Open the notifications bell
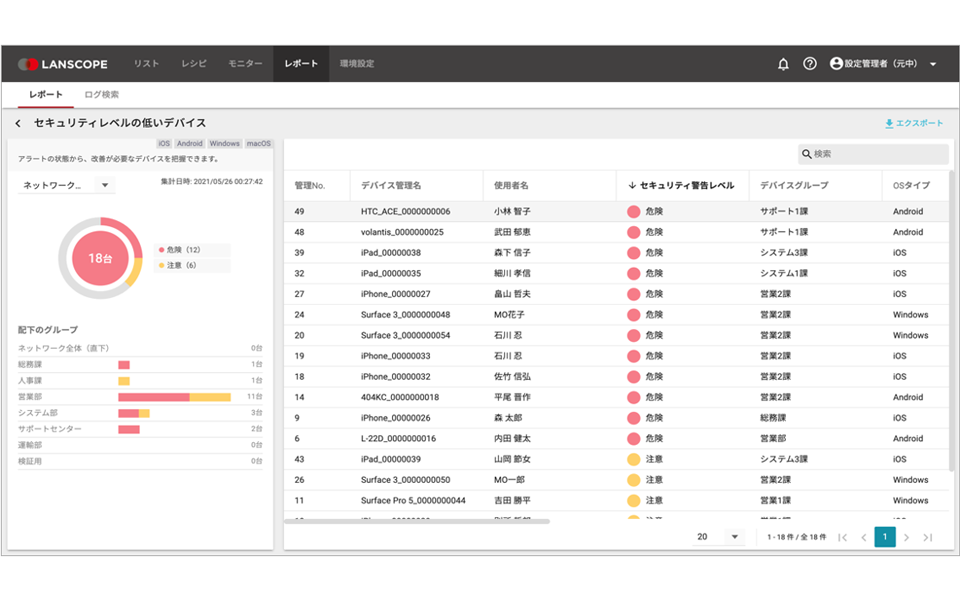Image resolution: width=960 pixels, height=600 pixels. coord(783,64)
